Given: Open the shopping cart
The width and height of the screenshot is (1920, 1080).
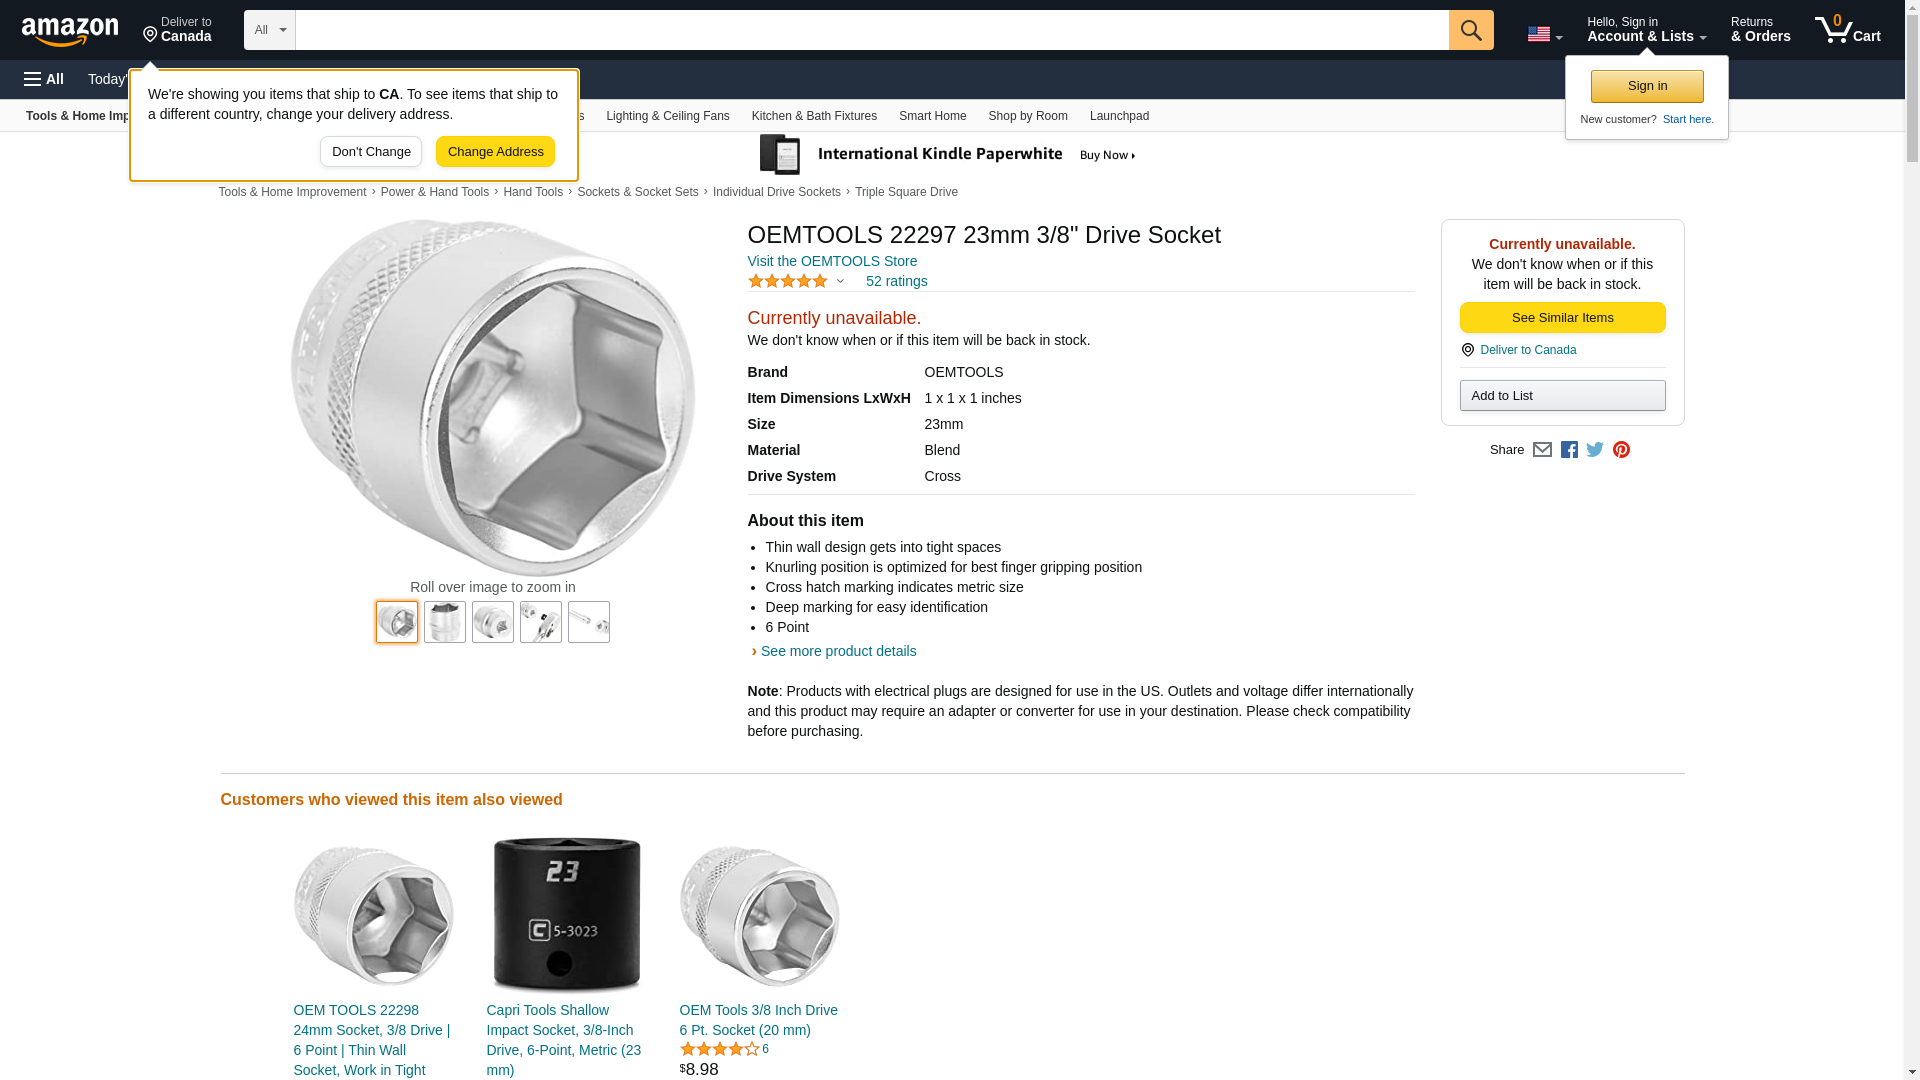Looking at the screenshot, I should (1847, 30).
